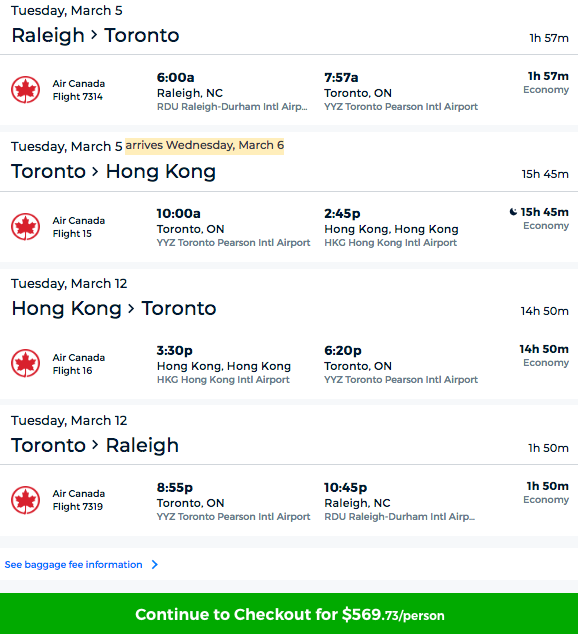Screen dimensions: 578x634
Task: Click arrow between Raleigh and Toronto heading
Action: [94, 35]
